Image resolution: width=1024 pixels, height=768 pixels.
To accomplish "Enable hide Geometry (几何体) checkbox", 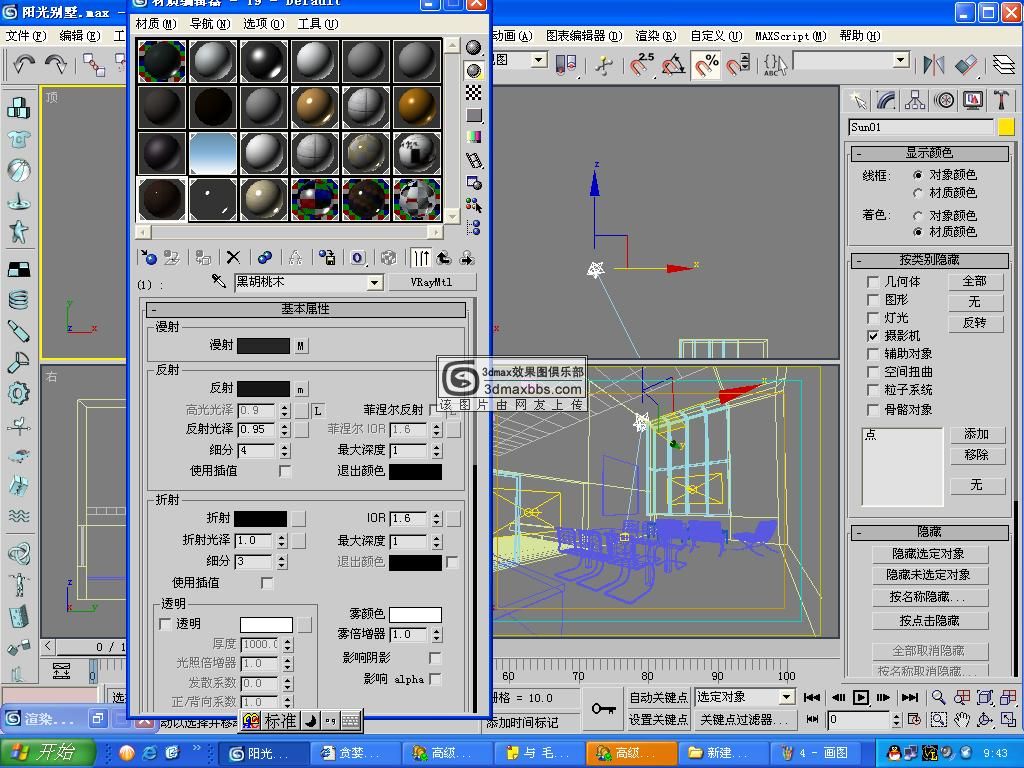I will [x=872, y=281].
